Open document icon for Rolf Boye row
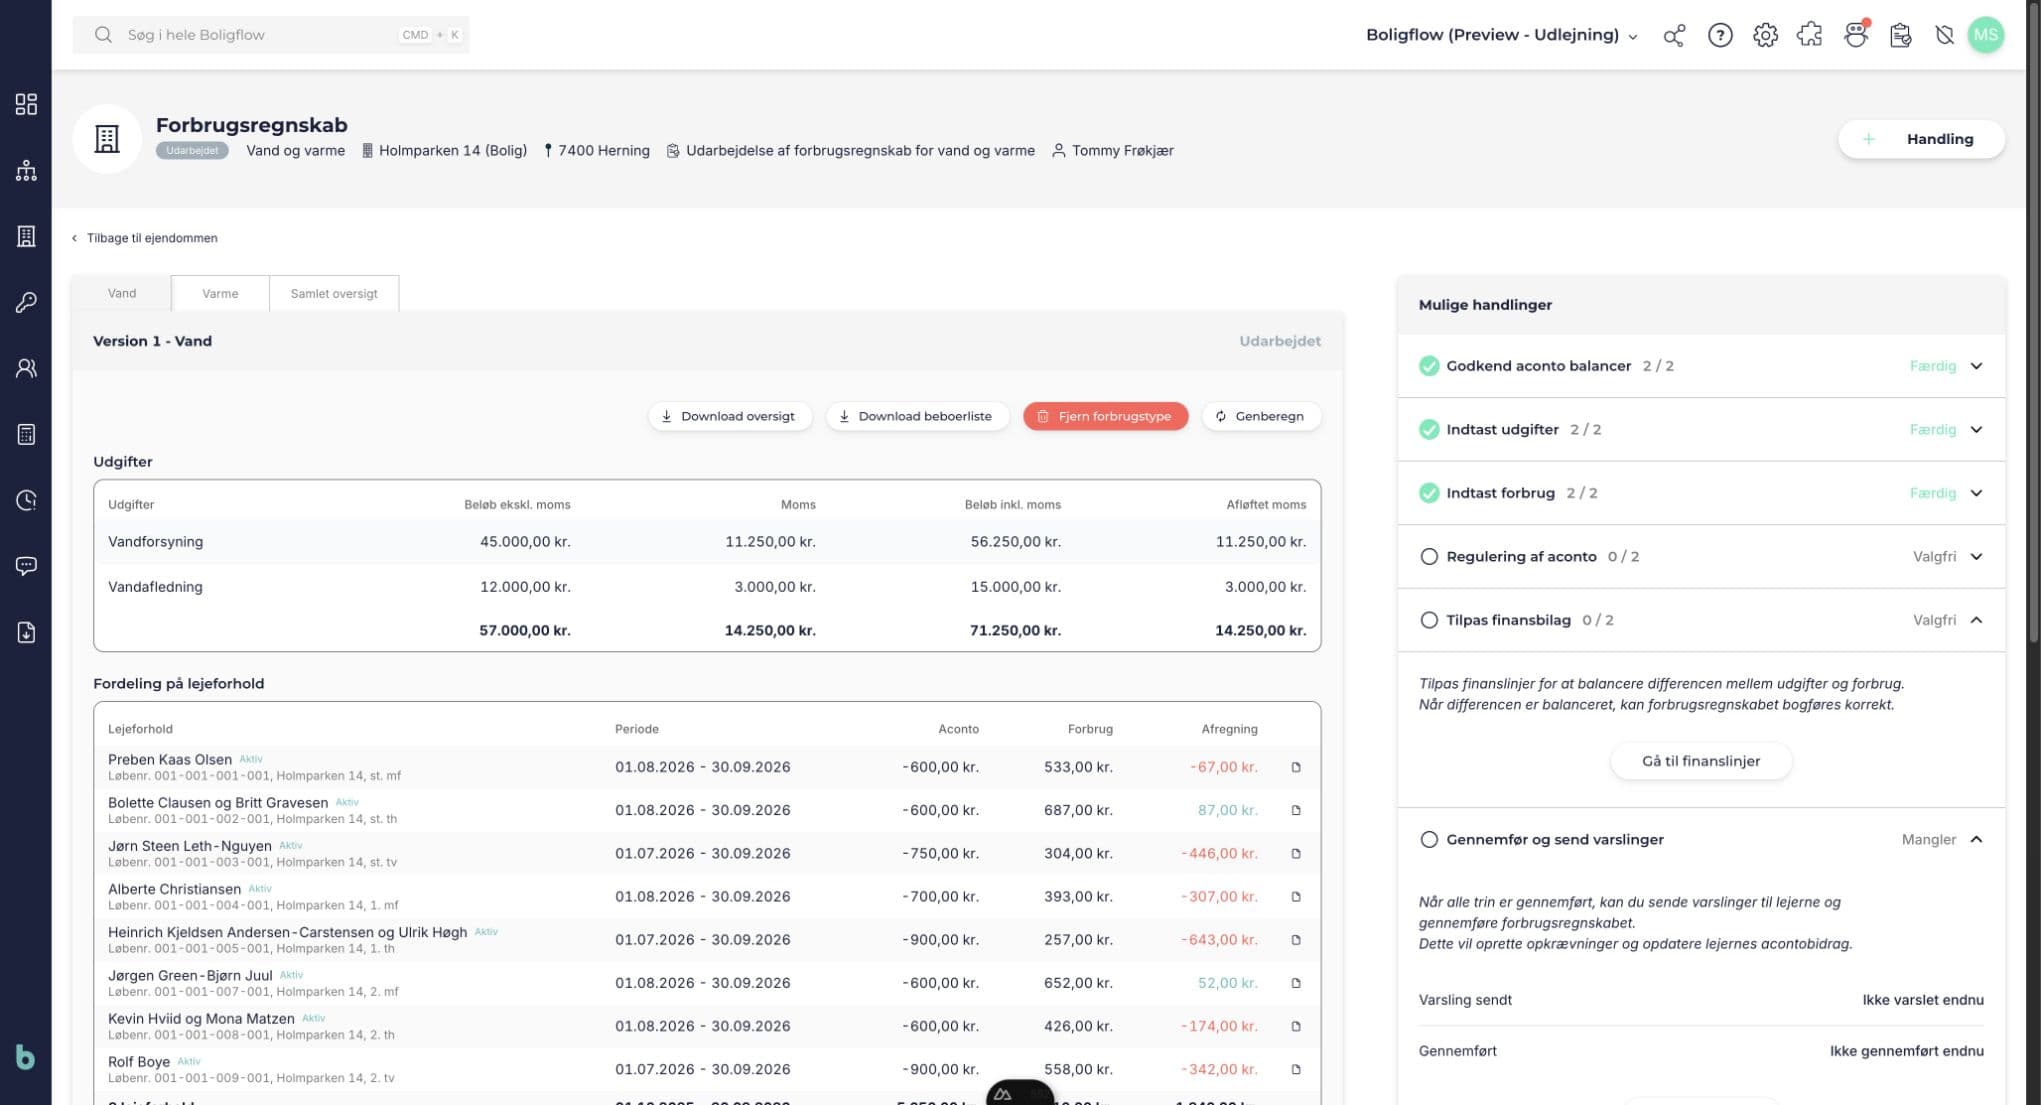Screen dimensions: 2041x1105 (x=1296, y=1069)
